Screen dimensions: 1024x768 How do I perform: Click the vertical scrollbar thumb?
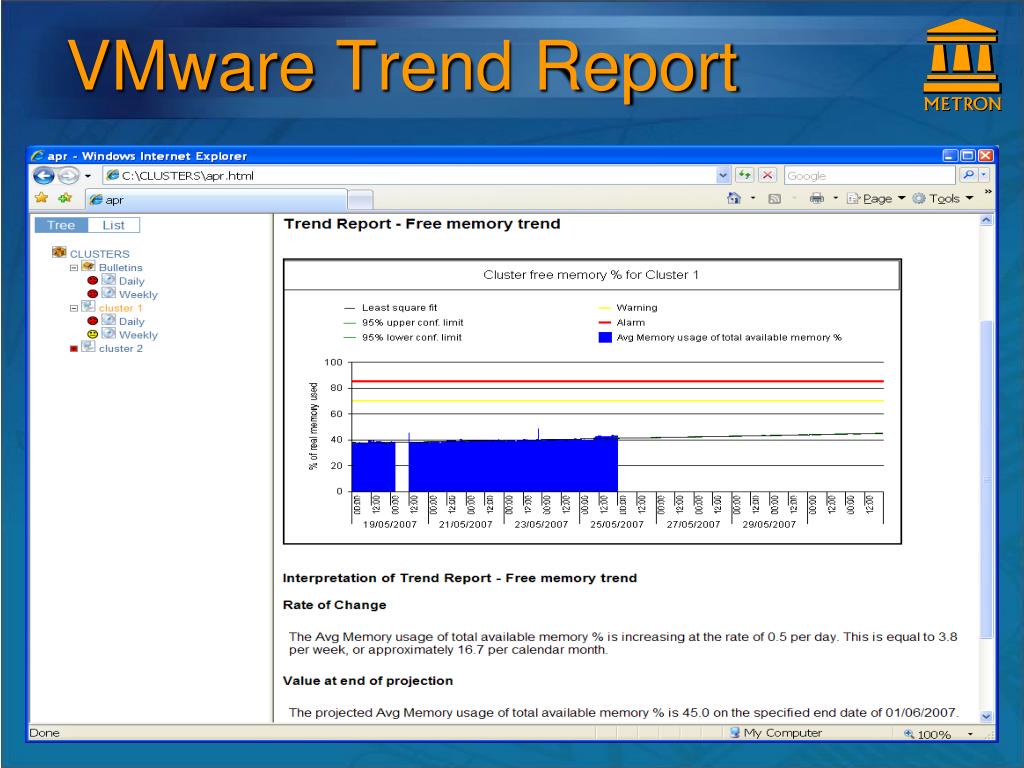click(986, 480)
